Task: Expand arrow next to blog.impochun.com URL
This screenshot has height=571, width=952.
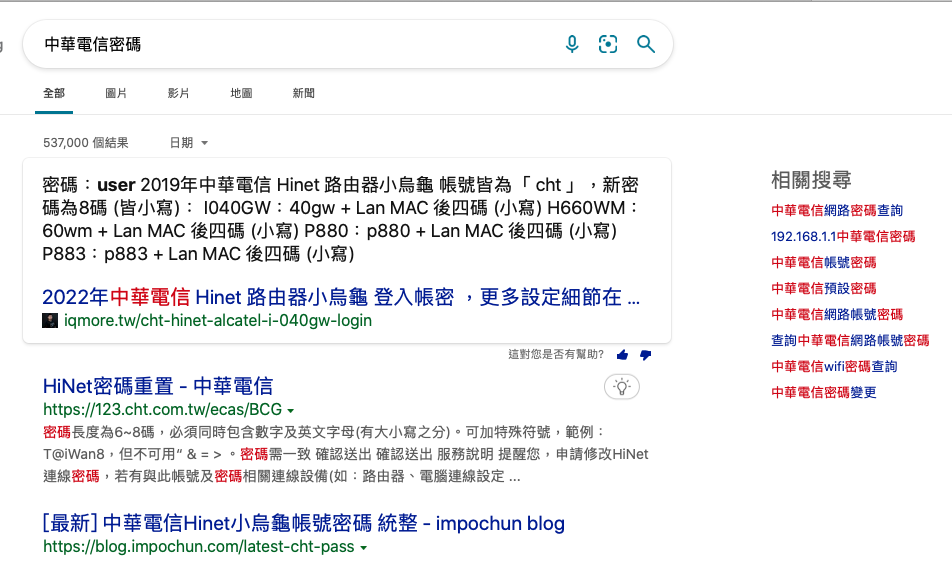Action: coord(363,548)
